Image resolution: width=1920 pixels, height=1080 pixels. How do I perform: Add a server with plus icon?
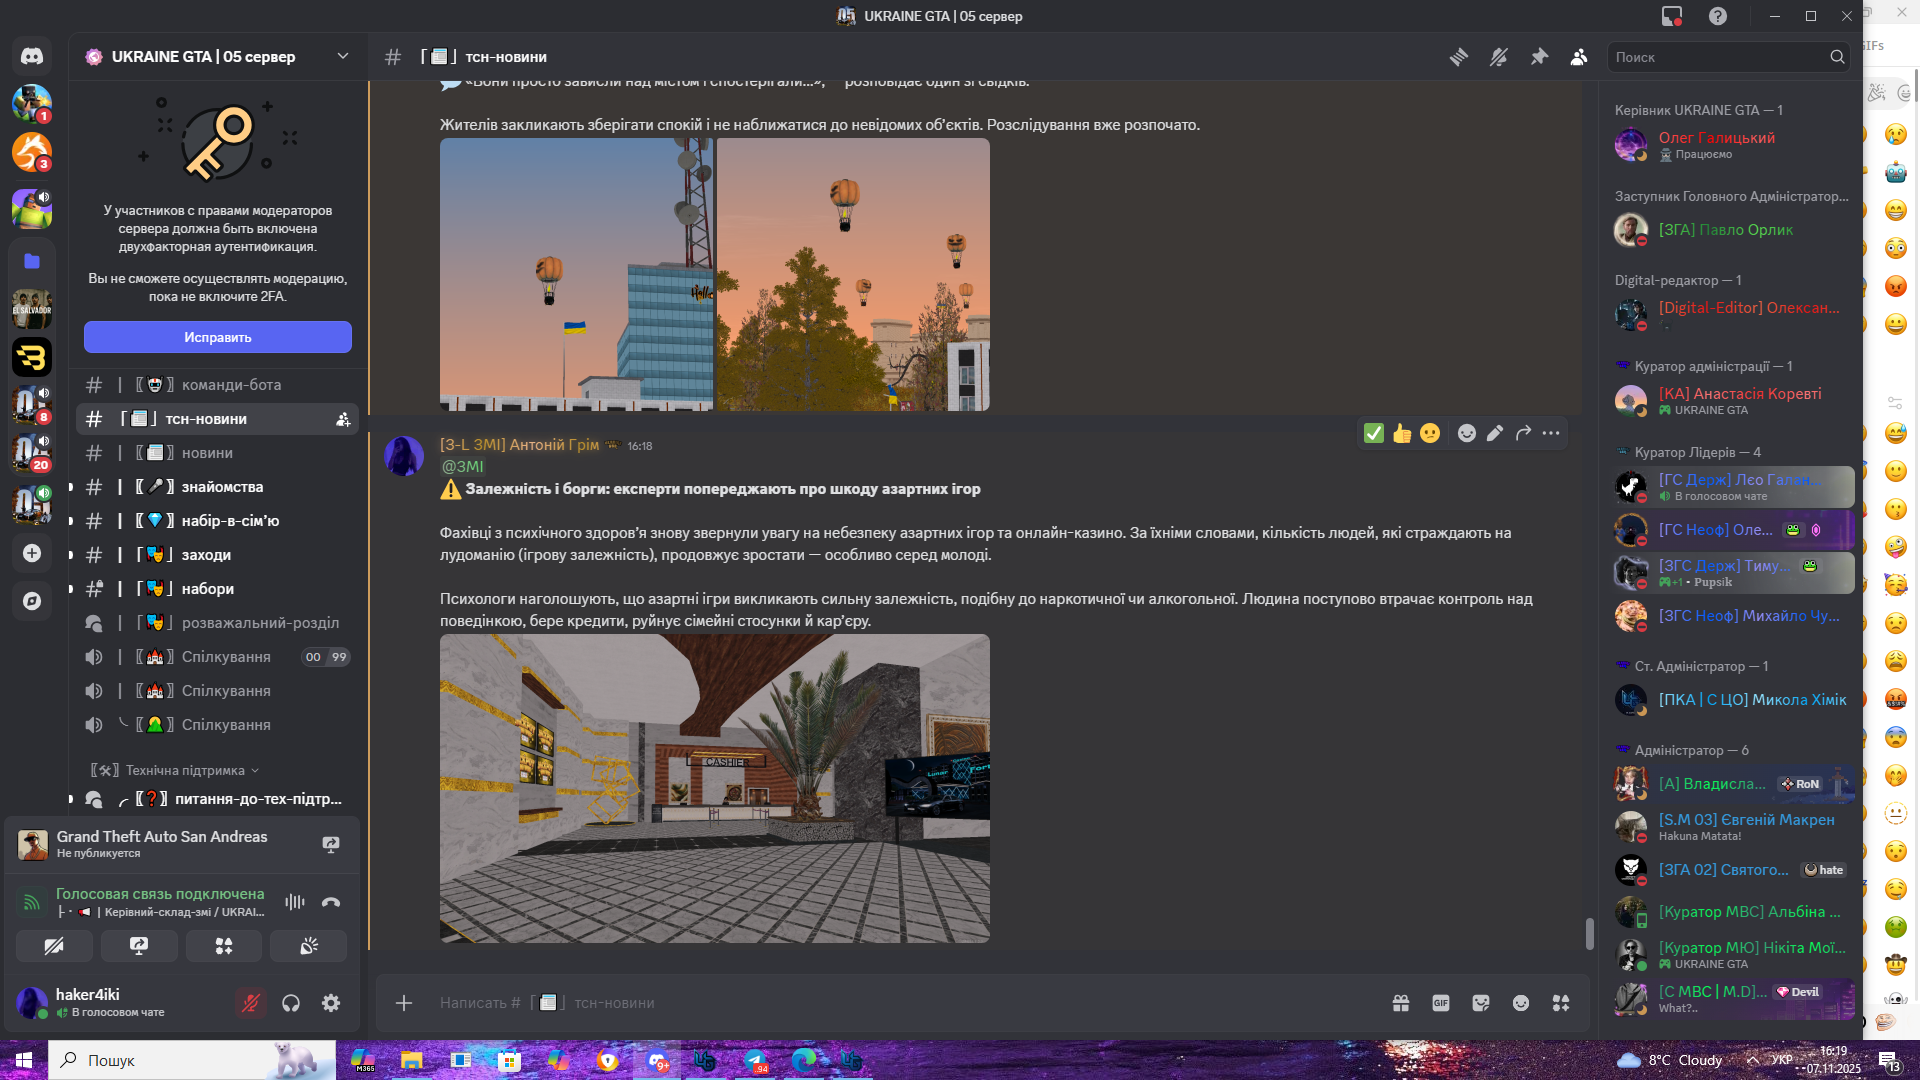[x=32, y=553]
